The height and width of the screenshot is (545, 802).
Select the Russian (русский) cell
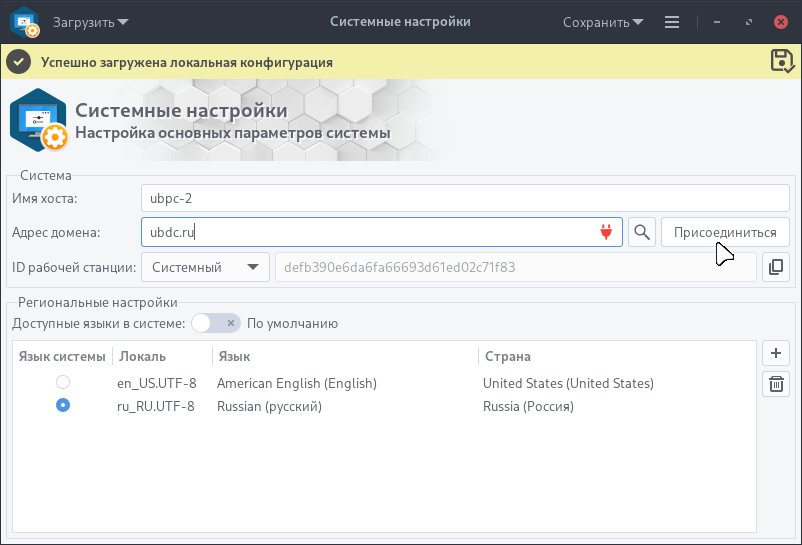click(x=269, y=406)
